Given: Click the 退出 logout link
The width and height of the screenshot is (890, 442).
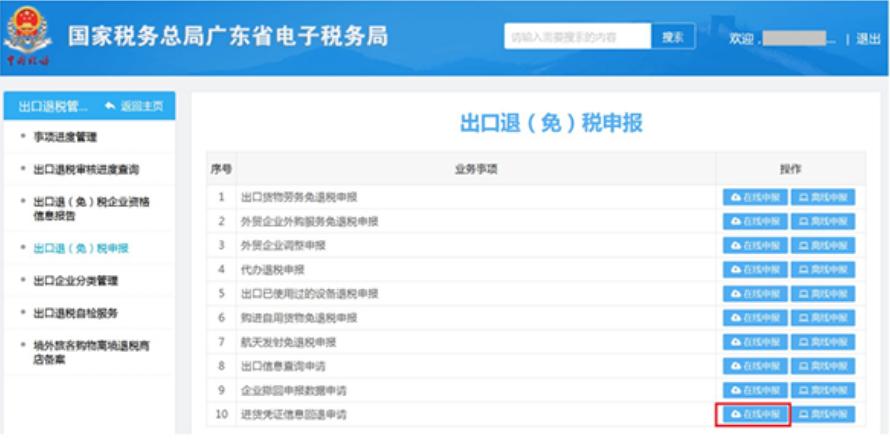Looking at the screenshot, I should point(868,39).
